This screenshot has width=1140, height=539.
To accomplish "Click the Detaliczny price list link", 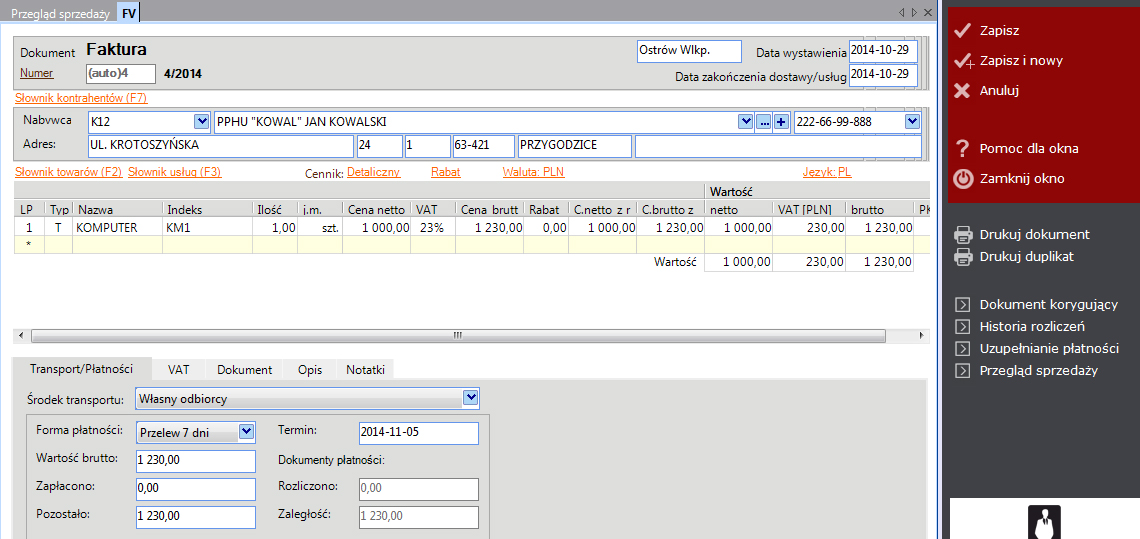I will pyautogui.click(x=374, y=172).
